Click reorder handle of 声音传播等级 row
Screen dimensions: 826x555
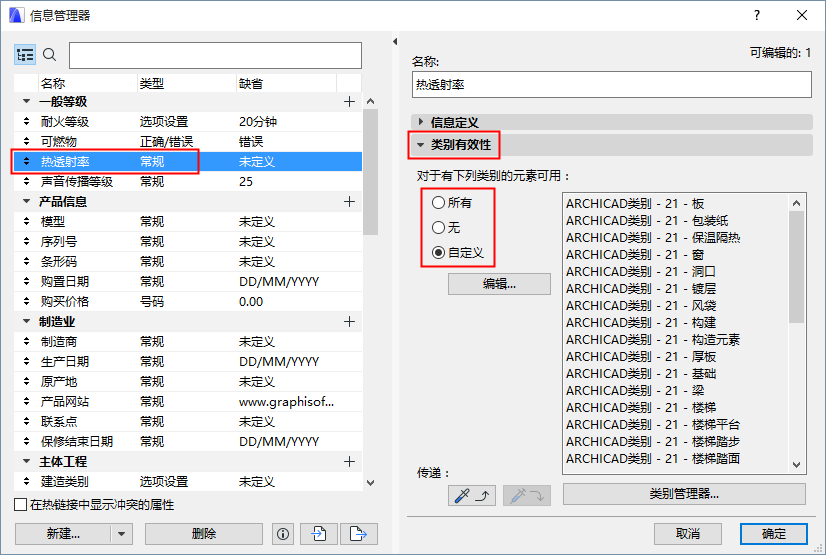[26, 182]
